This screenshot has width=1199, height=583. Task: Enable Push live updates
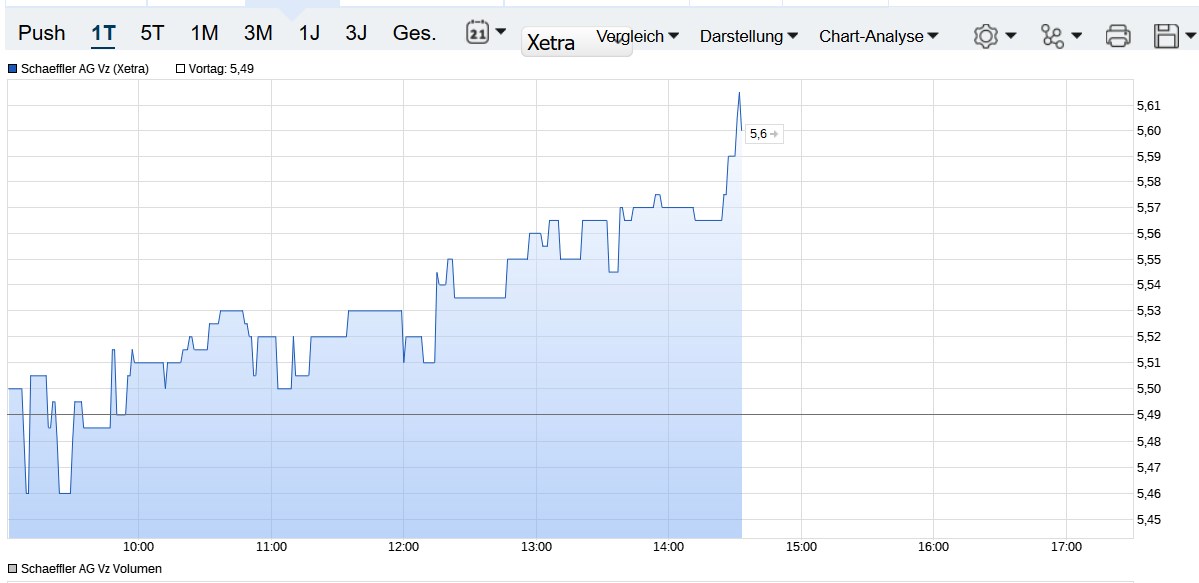[x=41, y=33]
